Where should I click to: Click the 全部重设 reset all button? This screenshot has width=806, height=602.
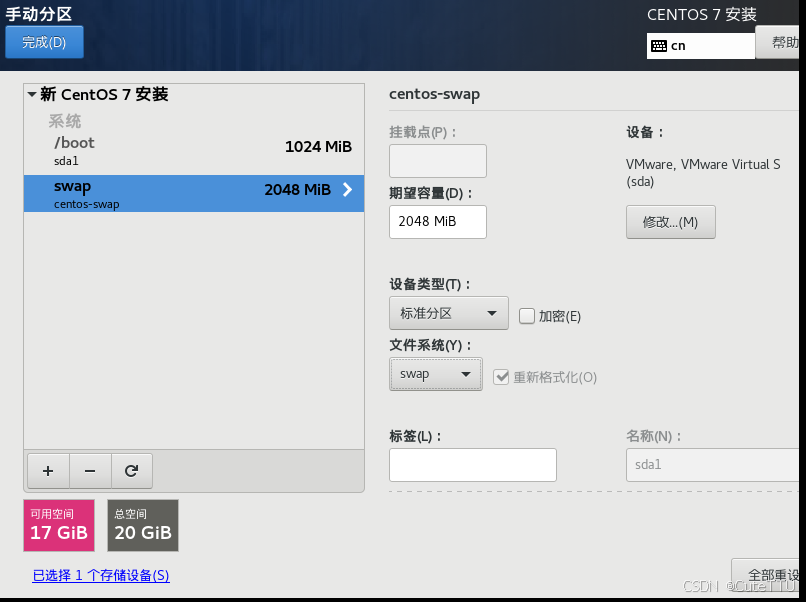[767, 574]
